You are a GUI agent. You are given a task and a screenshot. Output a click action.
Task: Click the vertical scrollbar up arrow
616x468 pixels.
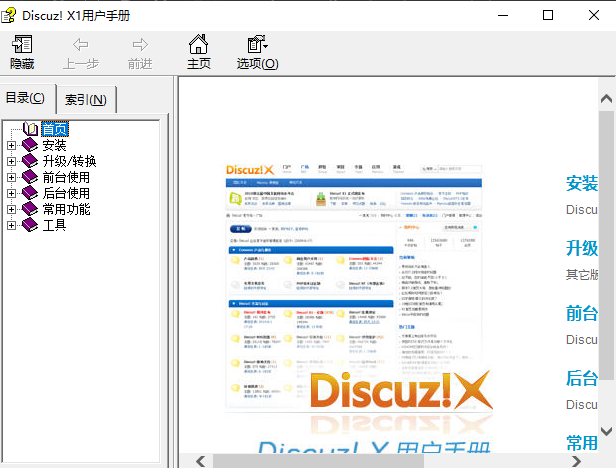[x=607, y=99]
